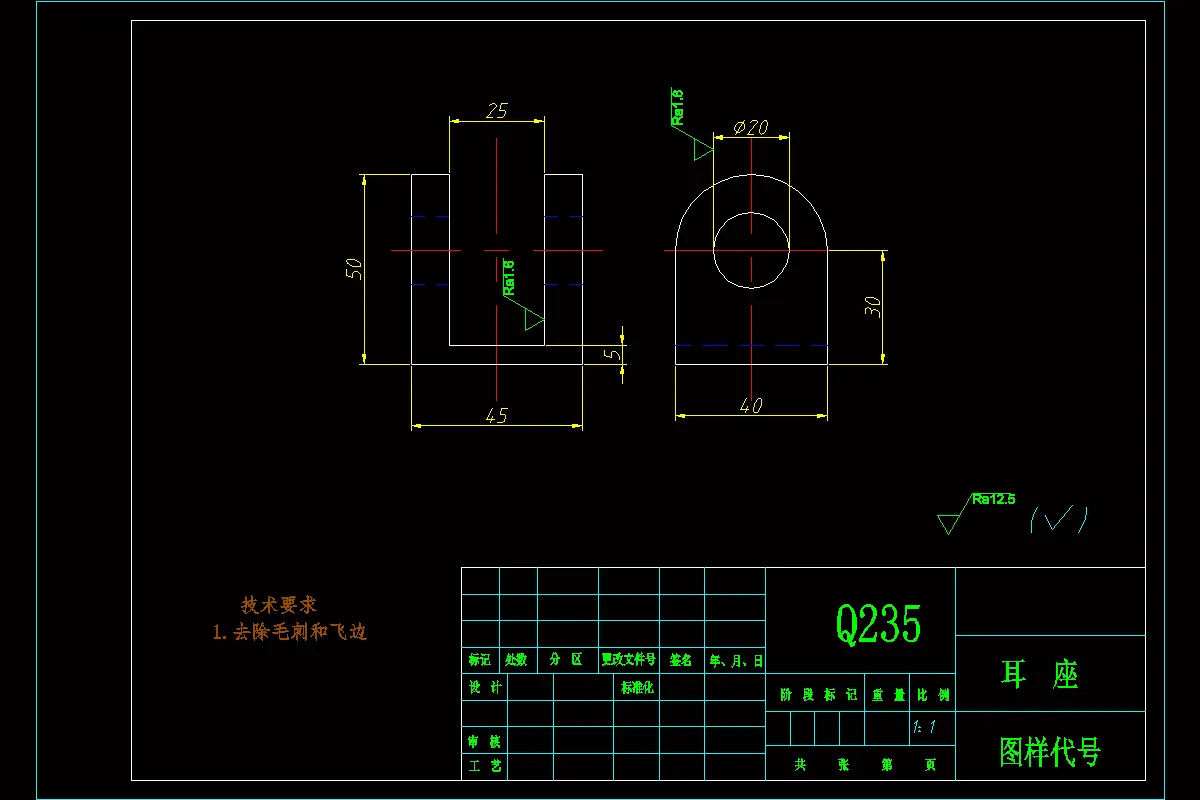Select the 45 base width dimension text
1200x800 pixels.
tap(497, 416)
